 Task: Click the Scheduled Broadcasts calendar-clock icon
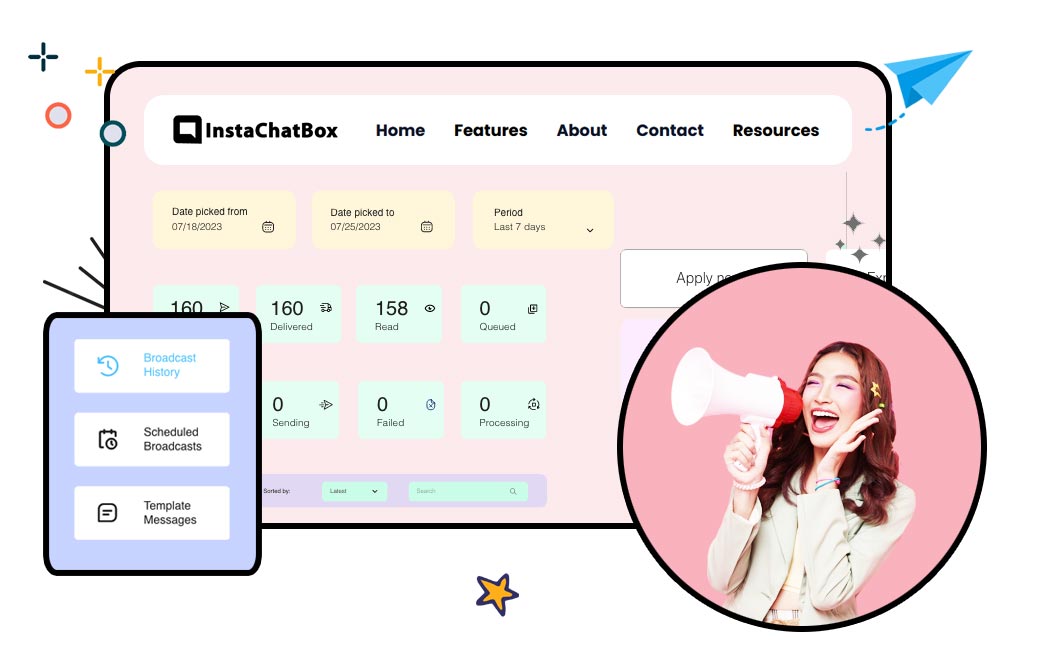pos(108,439)
